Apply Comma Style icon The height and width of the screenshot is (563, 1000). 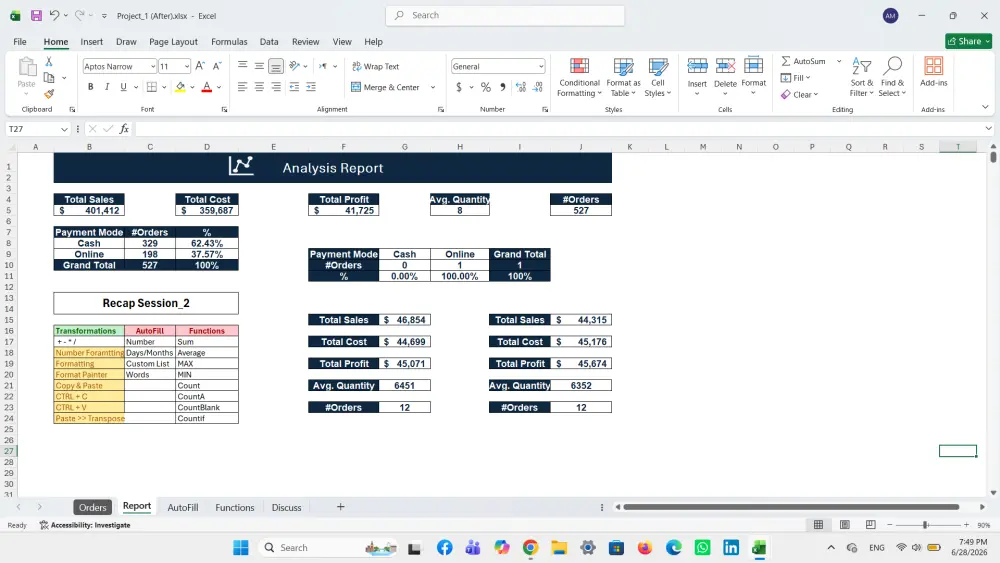pos(503,87)
